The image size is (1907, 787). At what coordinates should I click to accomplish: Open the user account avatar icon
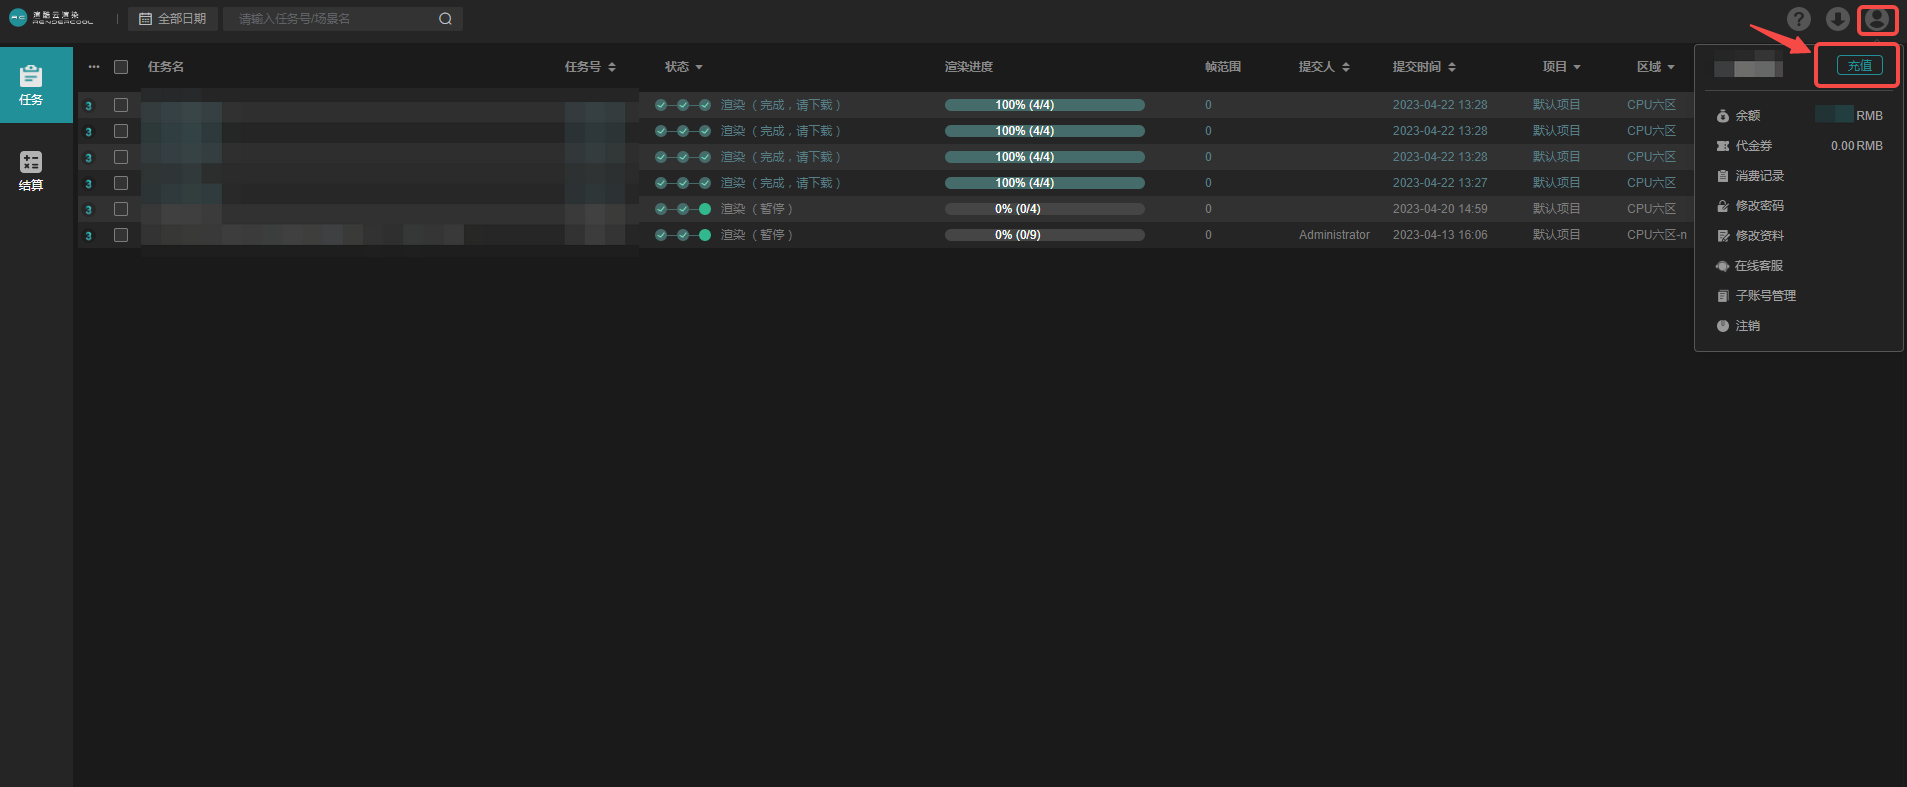[x=1877, y=19]
